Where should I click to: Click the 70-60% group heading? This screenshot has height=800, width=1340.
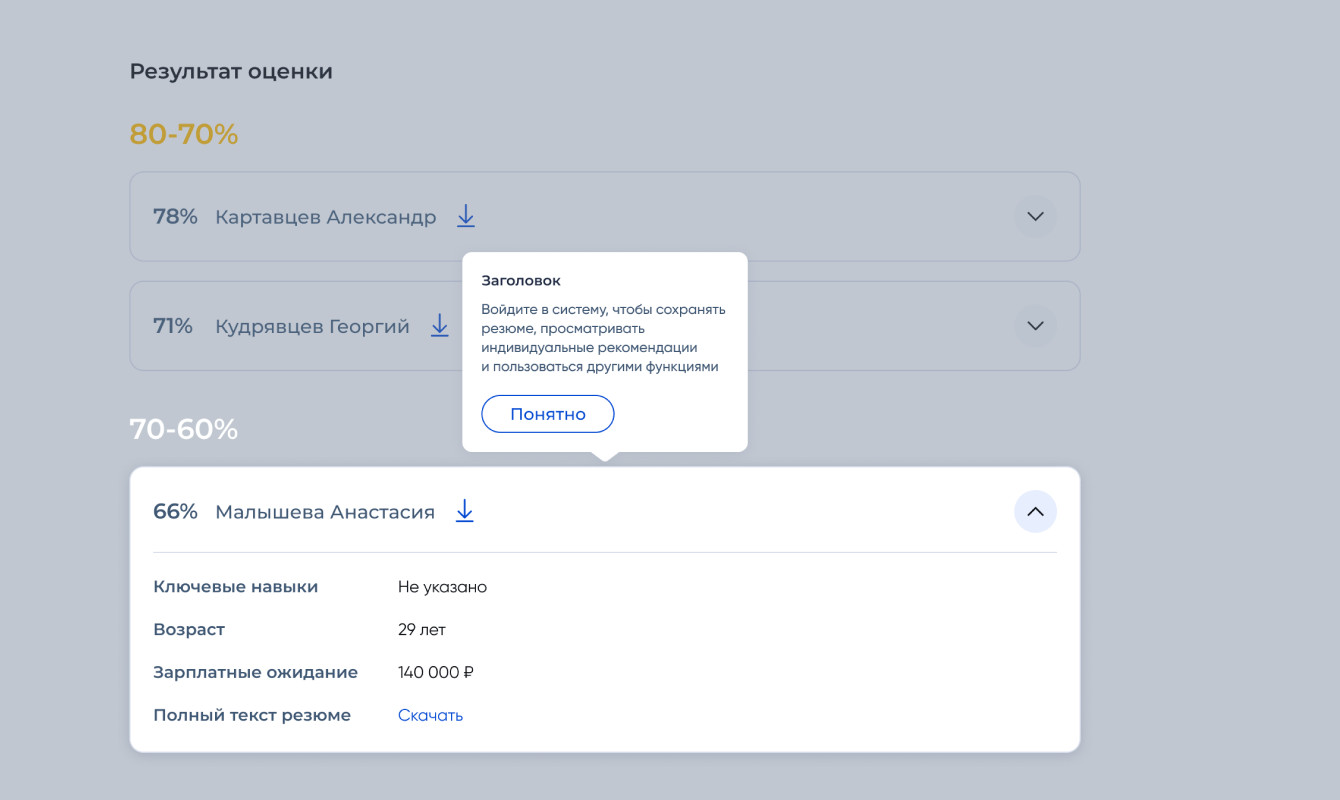pyautogui.click(x=184, y=429)
